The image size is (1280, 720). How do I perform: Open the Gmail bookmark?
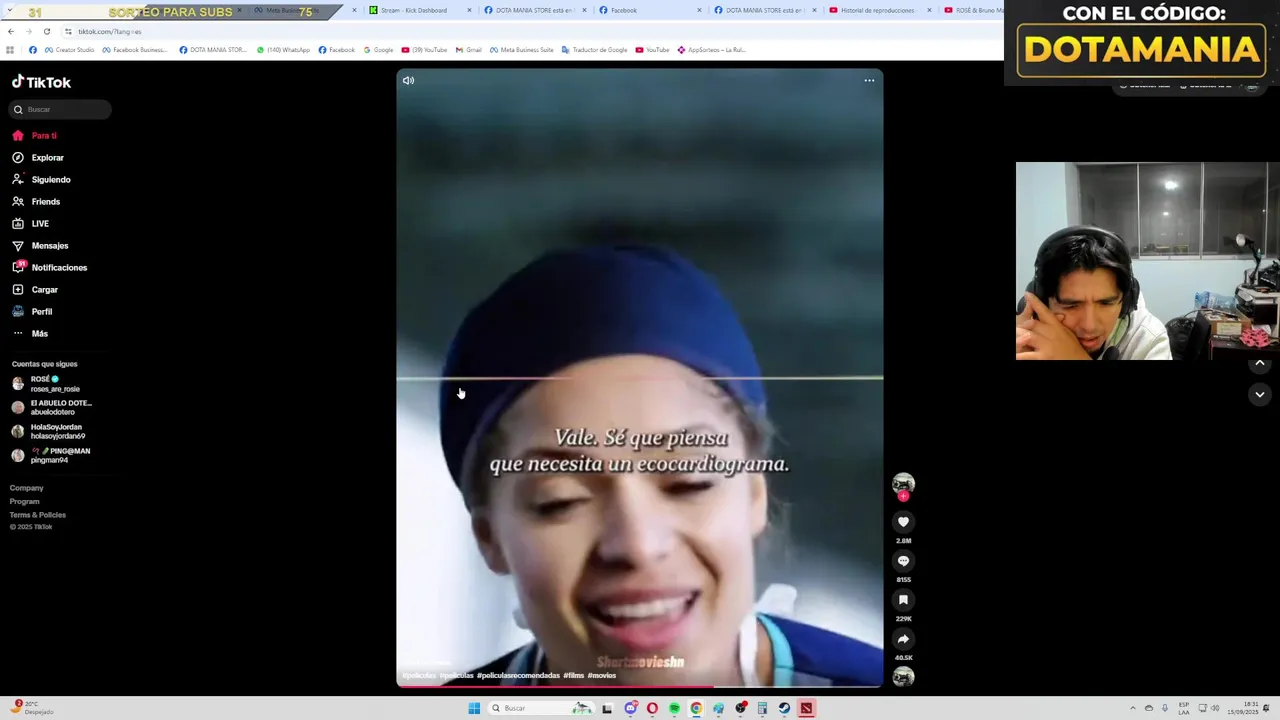click(468, 50)
